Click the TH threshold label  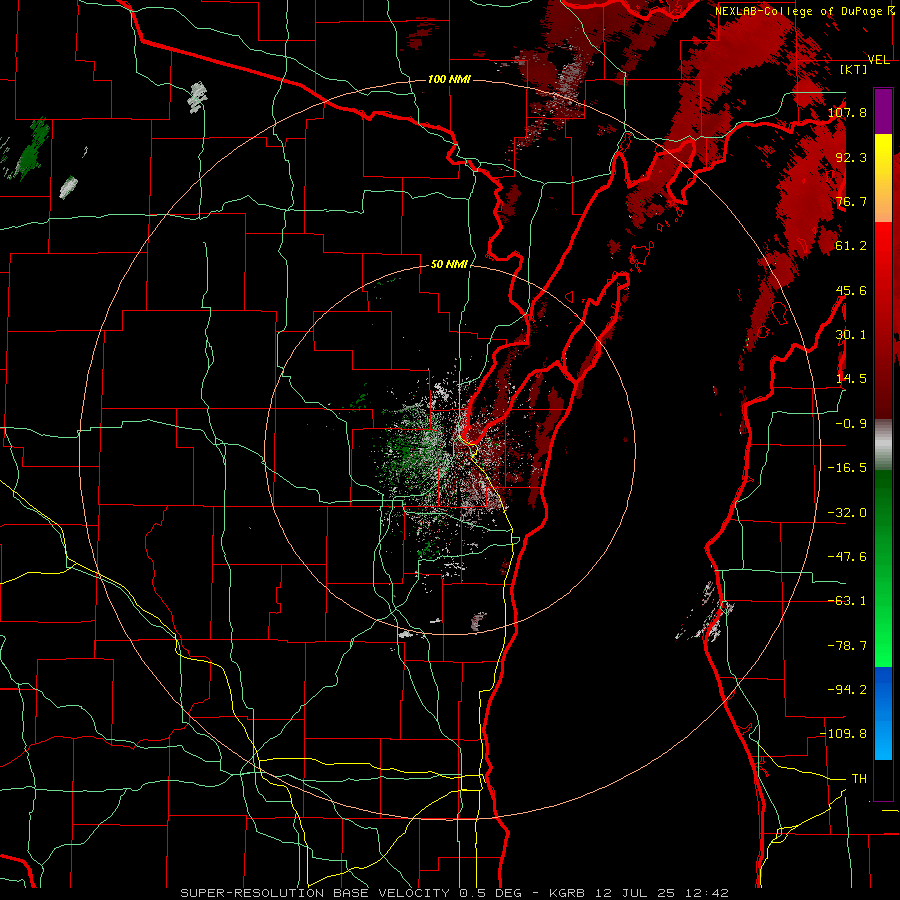click(x=859, y=779)
